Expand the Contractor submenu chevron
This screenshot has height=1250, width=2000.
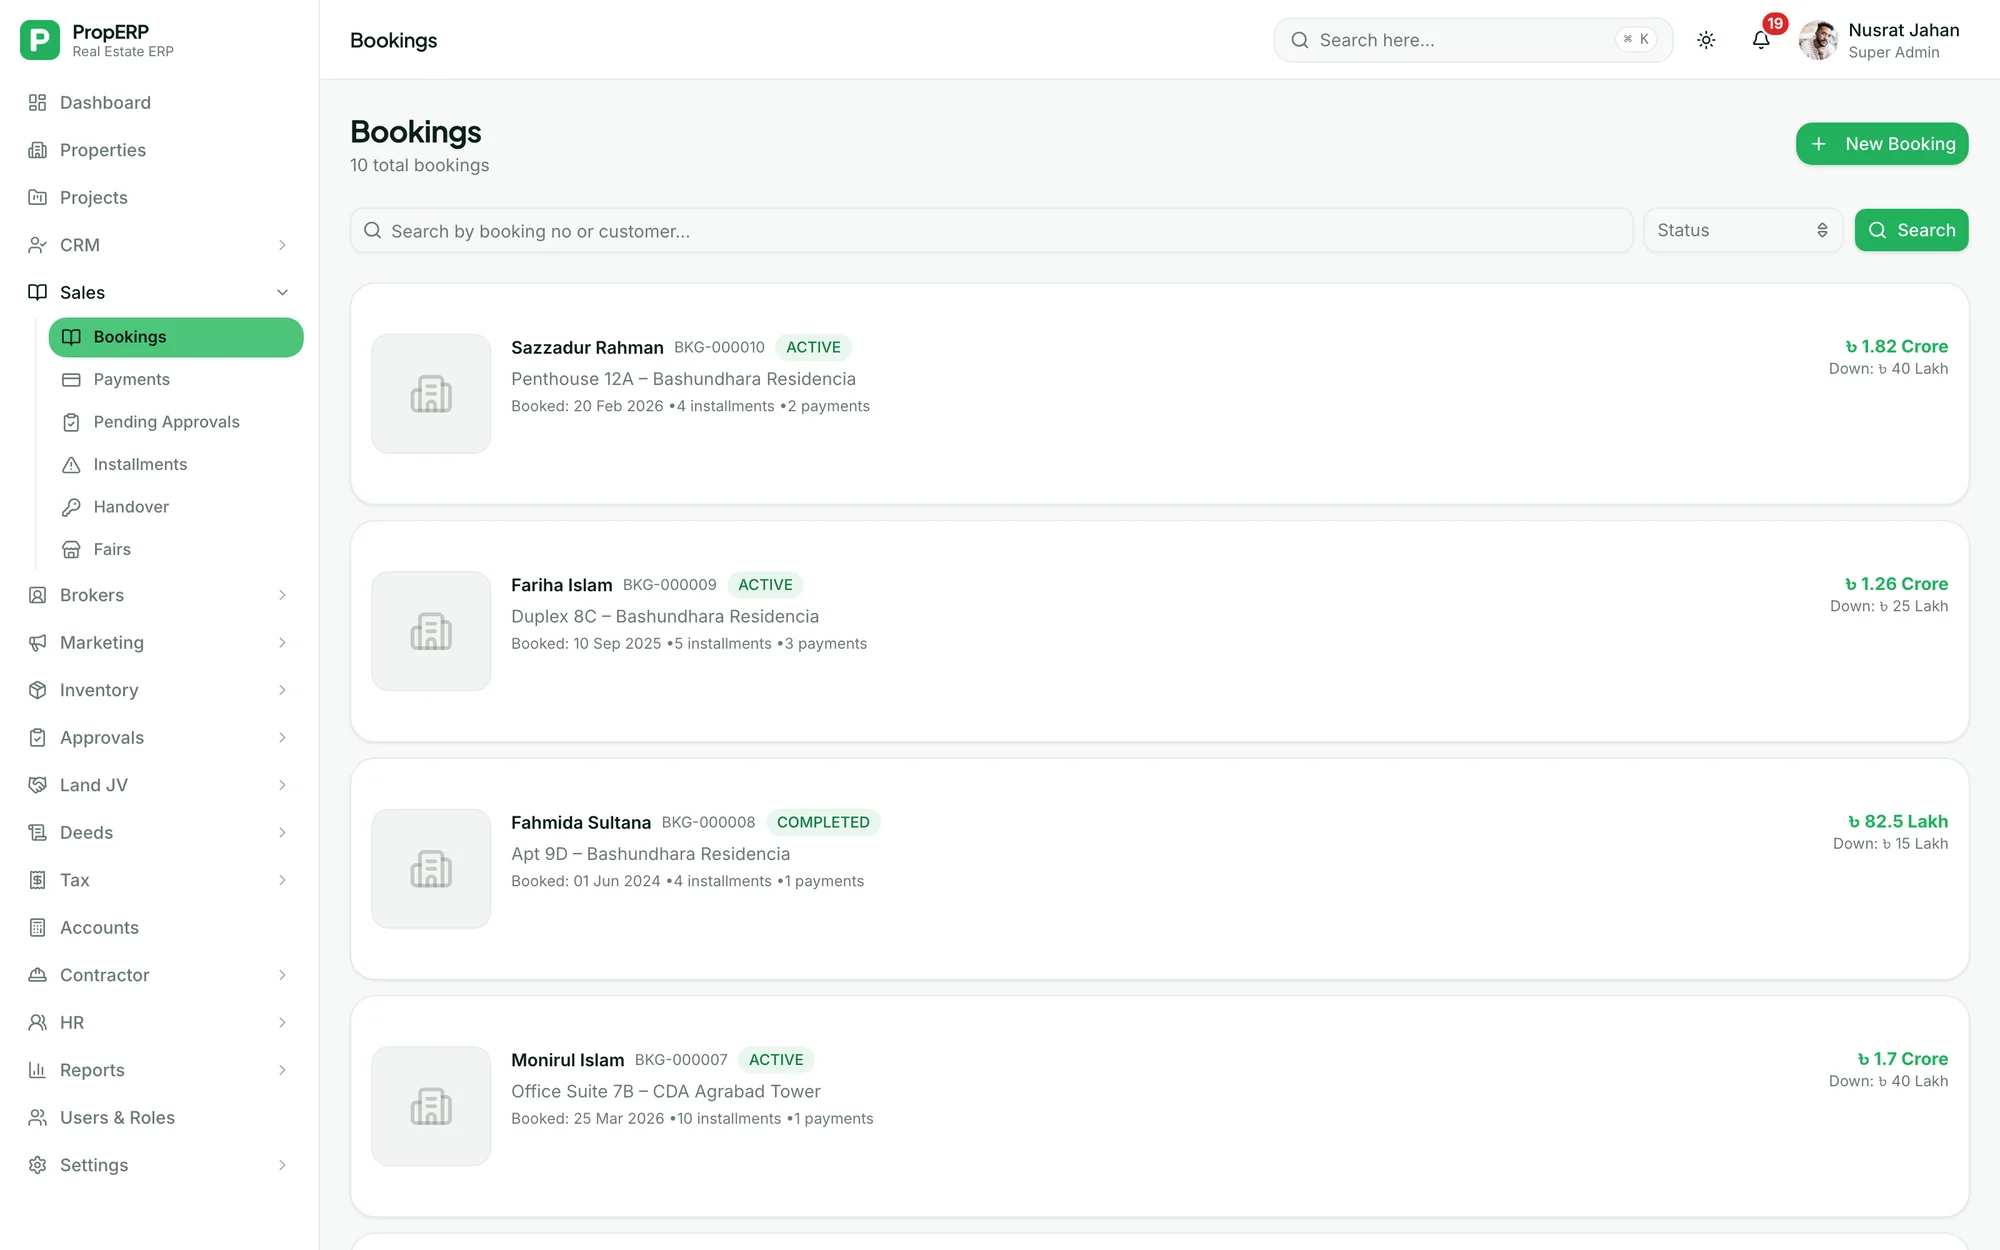(282, 975)
